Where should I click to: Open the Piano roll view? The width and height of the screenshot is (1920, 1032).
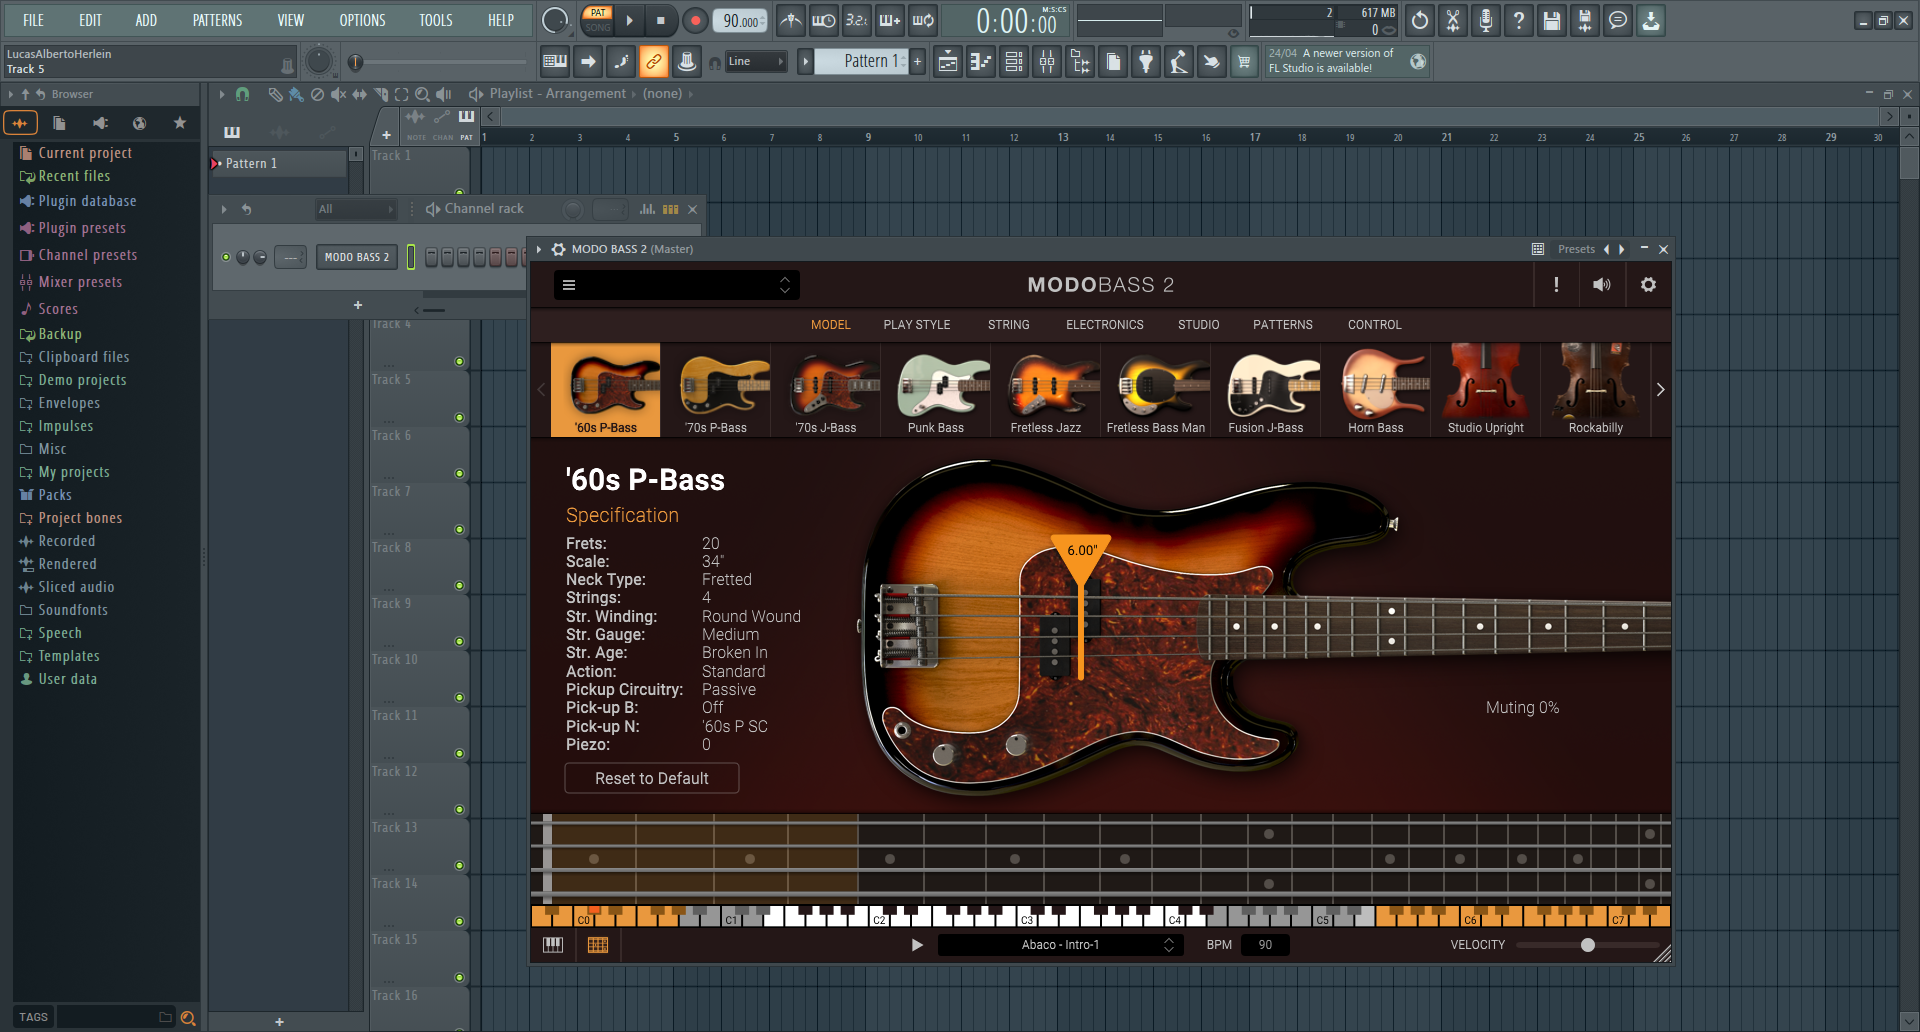[980, 62]
